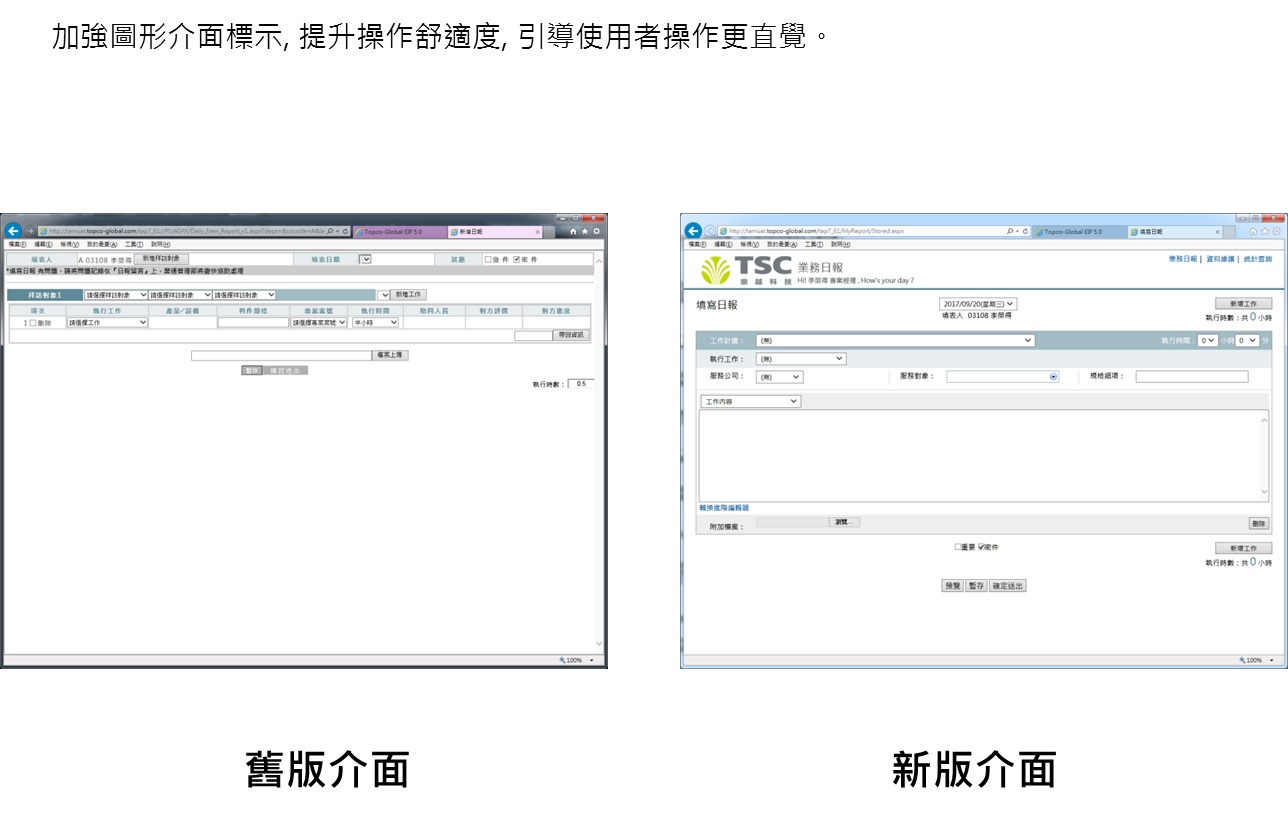Viewport: 1288px width, 821px height.
Task: Uncheck the 密件 checkbox in the new interface
Action: click(x=981, y=547)
